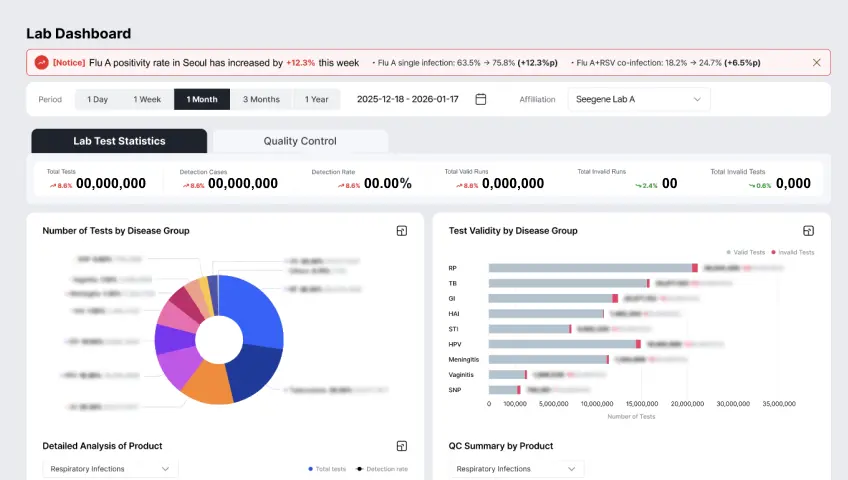The width and height of the screenshot is (848, 480).
Task: Toggle Invalid Tests legend item
Action: pos(792,252)
